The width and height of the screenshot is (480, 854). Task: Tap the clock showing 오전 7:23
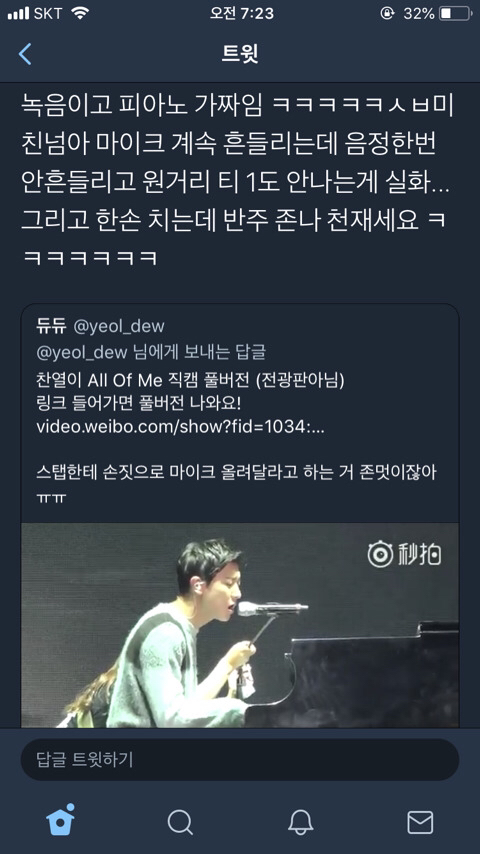pyautogui.click(x=242, y=13)
